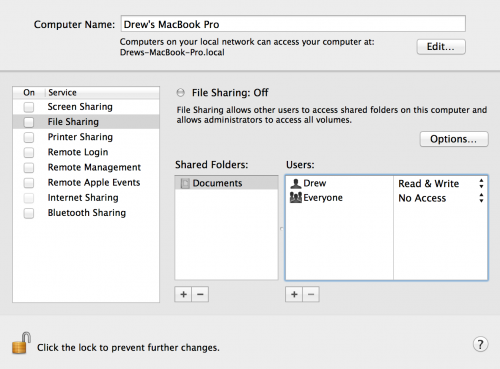Click the lock icon to prevent changes

(21, 343)
